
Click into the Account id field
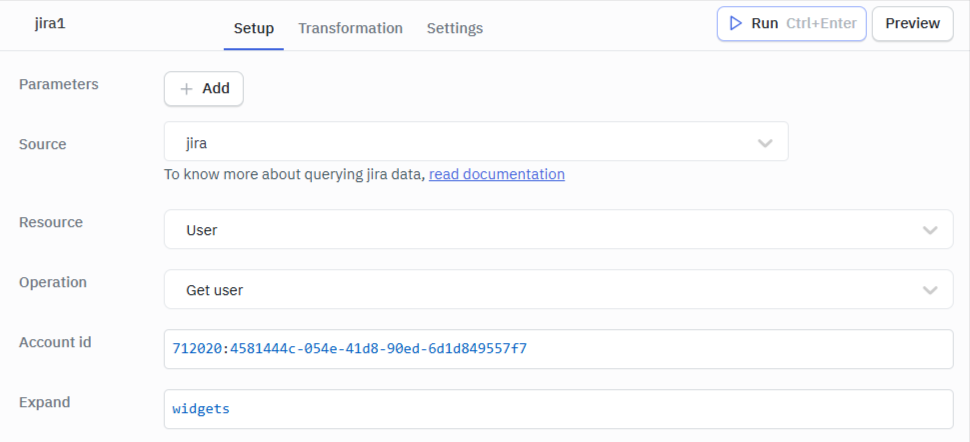coord(558,349)
